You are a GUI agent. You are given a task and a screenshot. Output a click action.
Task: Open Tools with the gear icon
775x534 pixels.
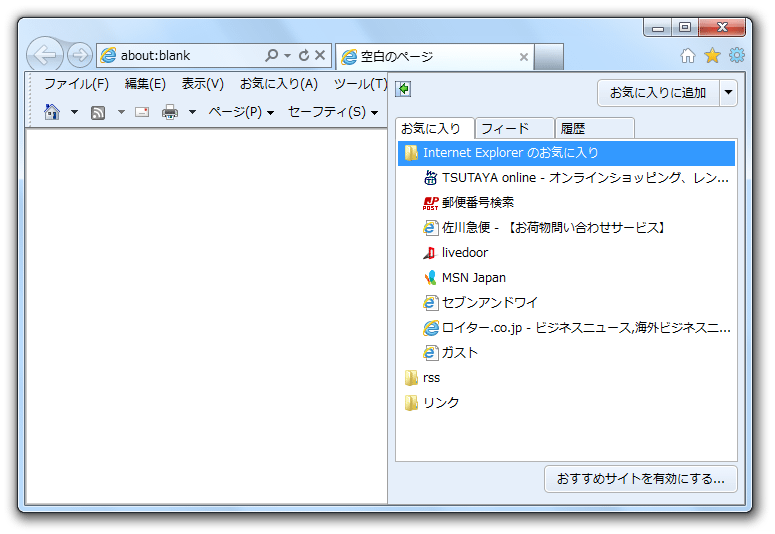736,55
